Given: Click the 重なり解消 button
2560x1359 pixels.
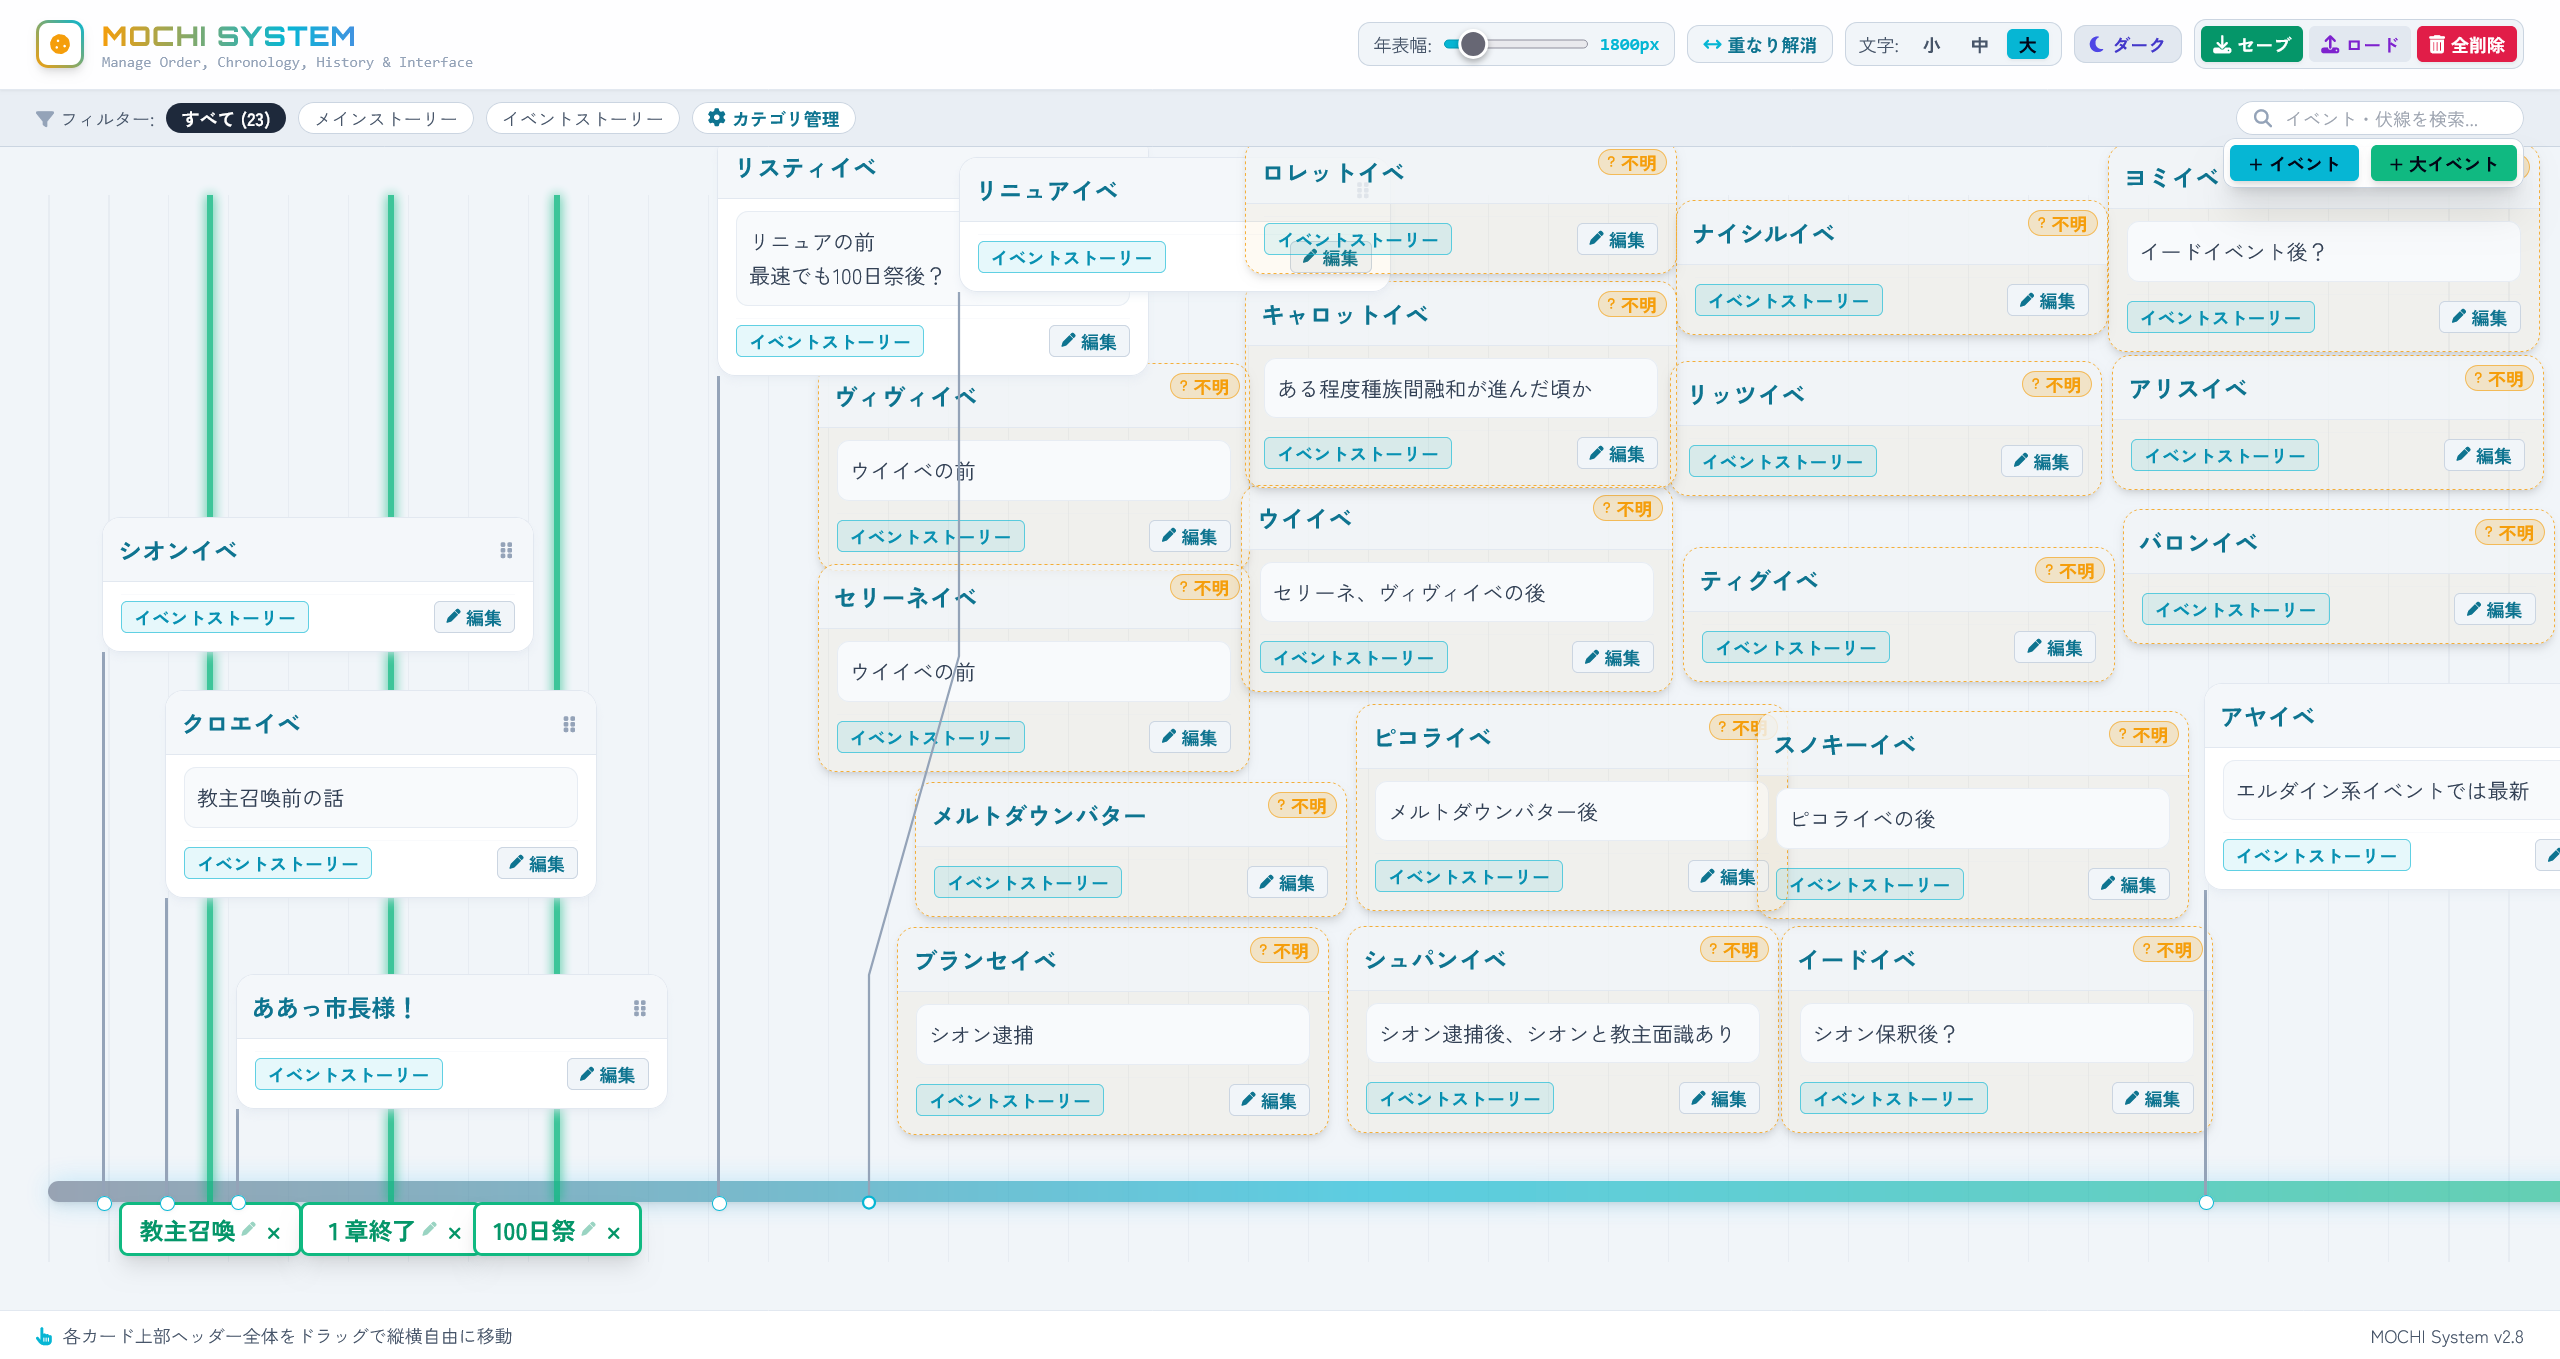Looking at the screenshot, I should (1760, 45).
